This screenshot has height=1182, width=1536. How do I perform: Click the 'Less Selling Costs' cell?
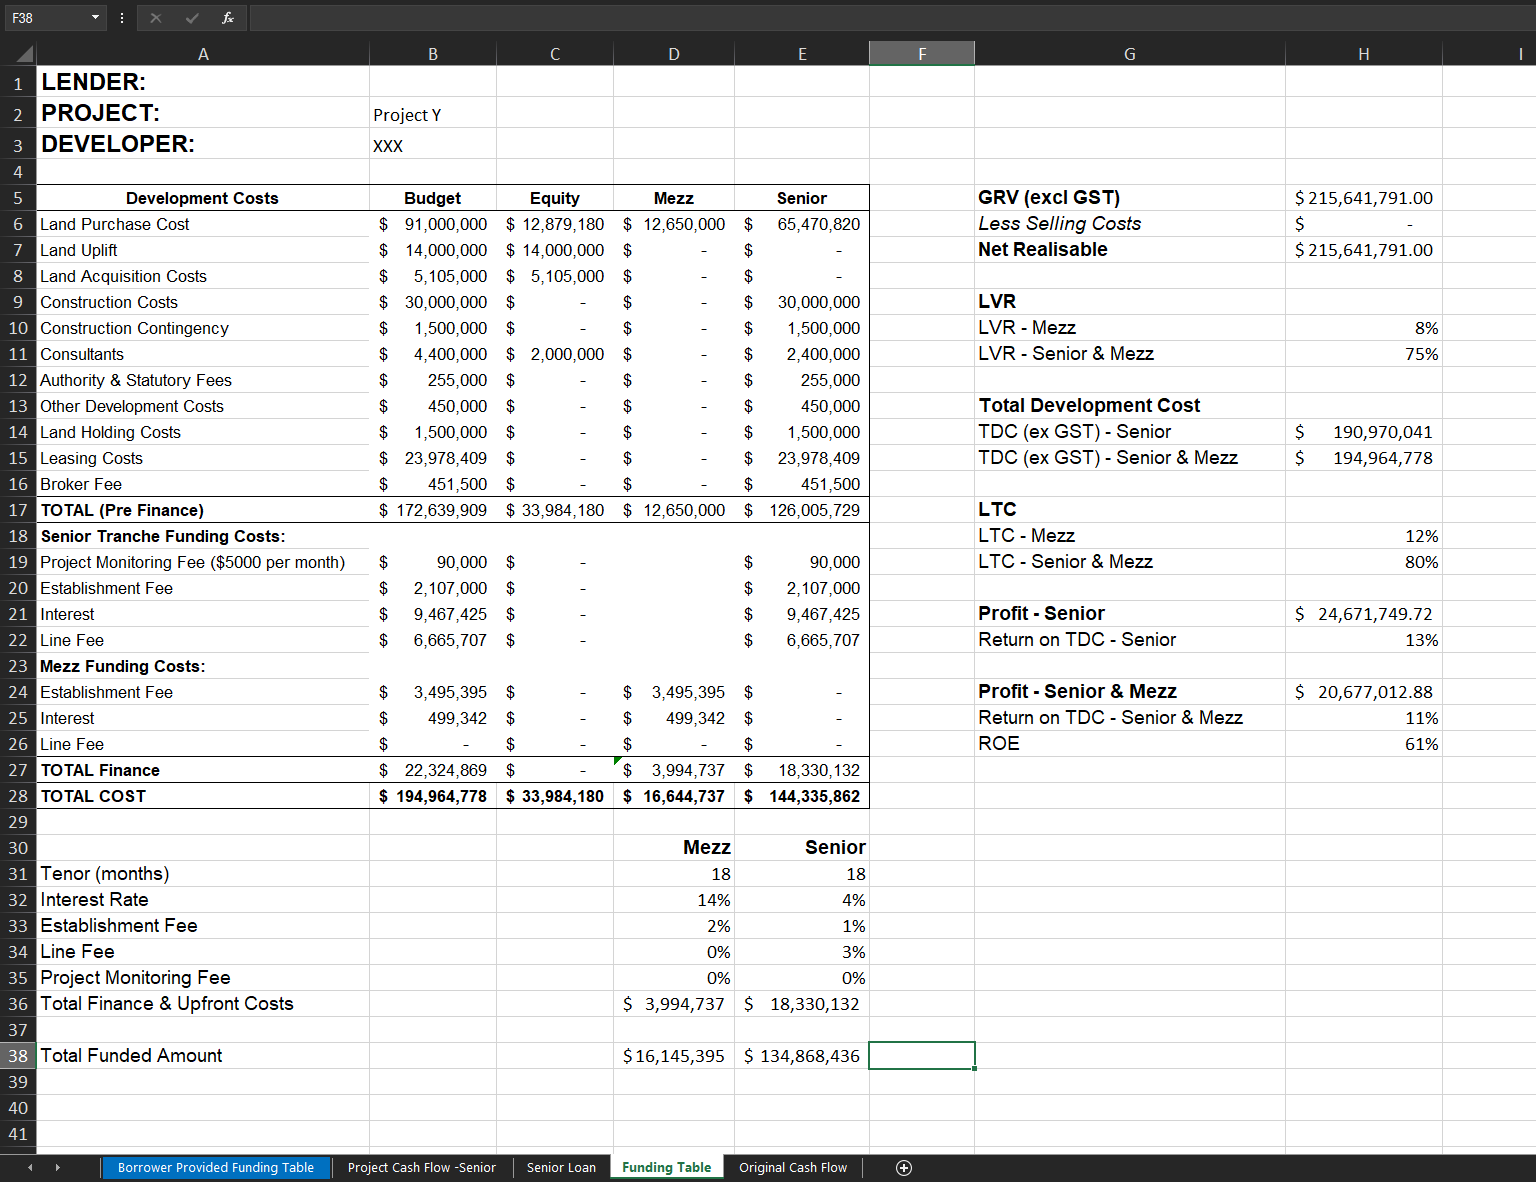coord(1130,224)
